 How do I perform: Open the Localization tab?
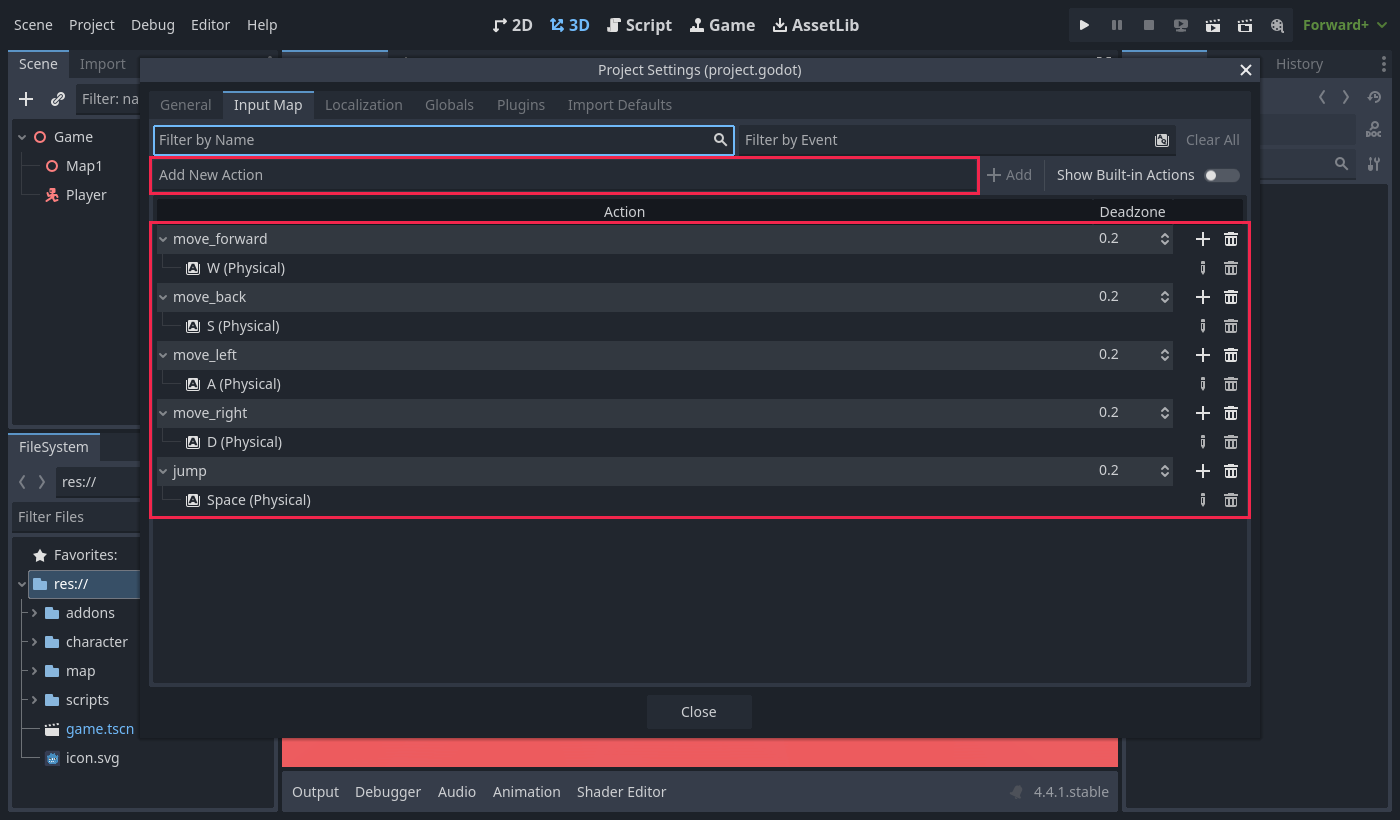(x=364, y=105)
